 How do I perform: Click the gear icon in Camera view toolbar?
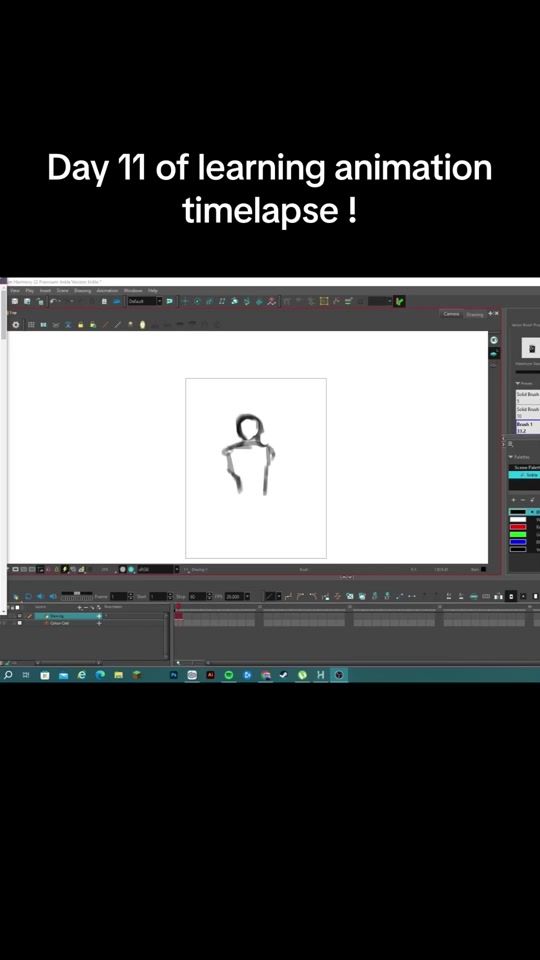click(16, 324)
